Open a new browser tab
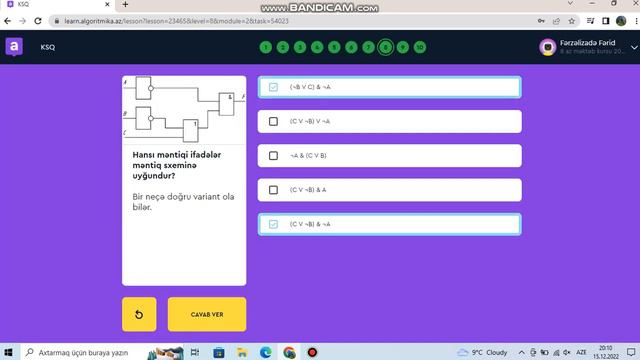 click(x=125, y=4)
